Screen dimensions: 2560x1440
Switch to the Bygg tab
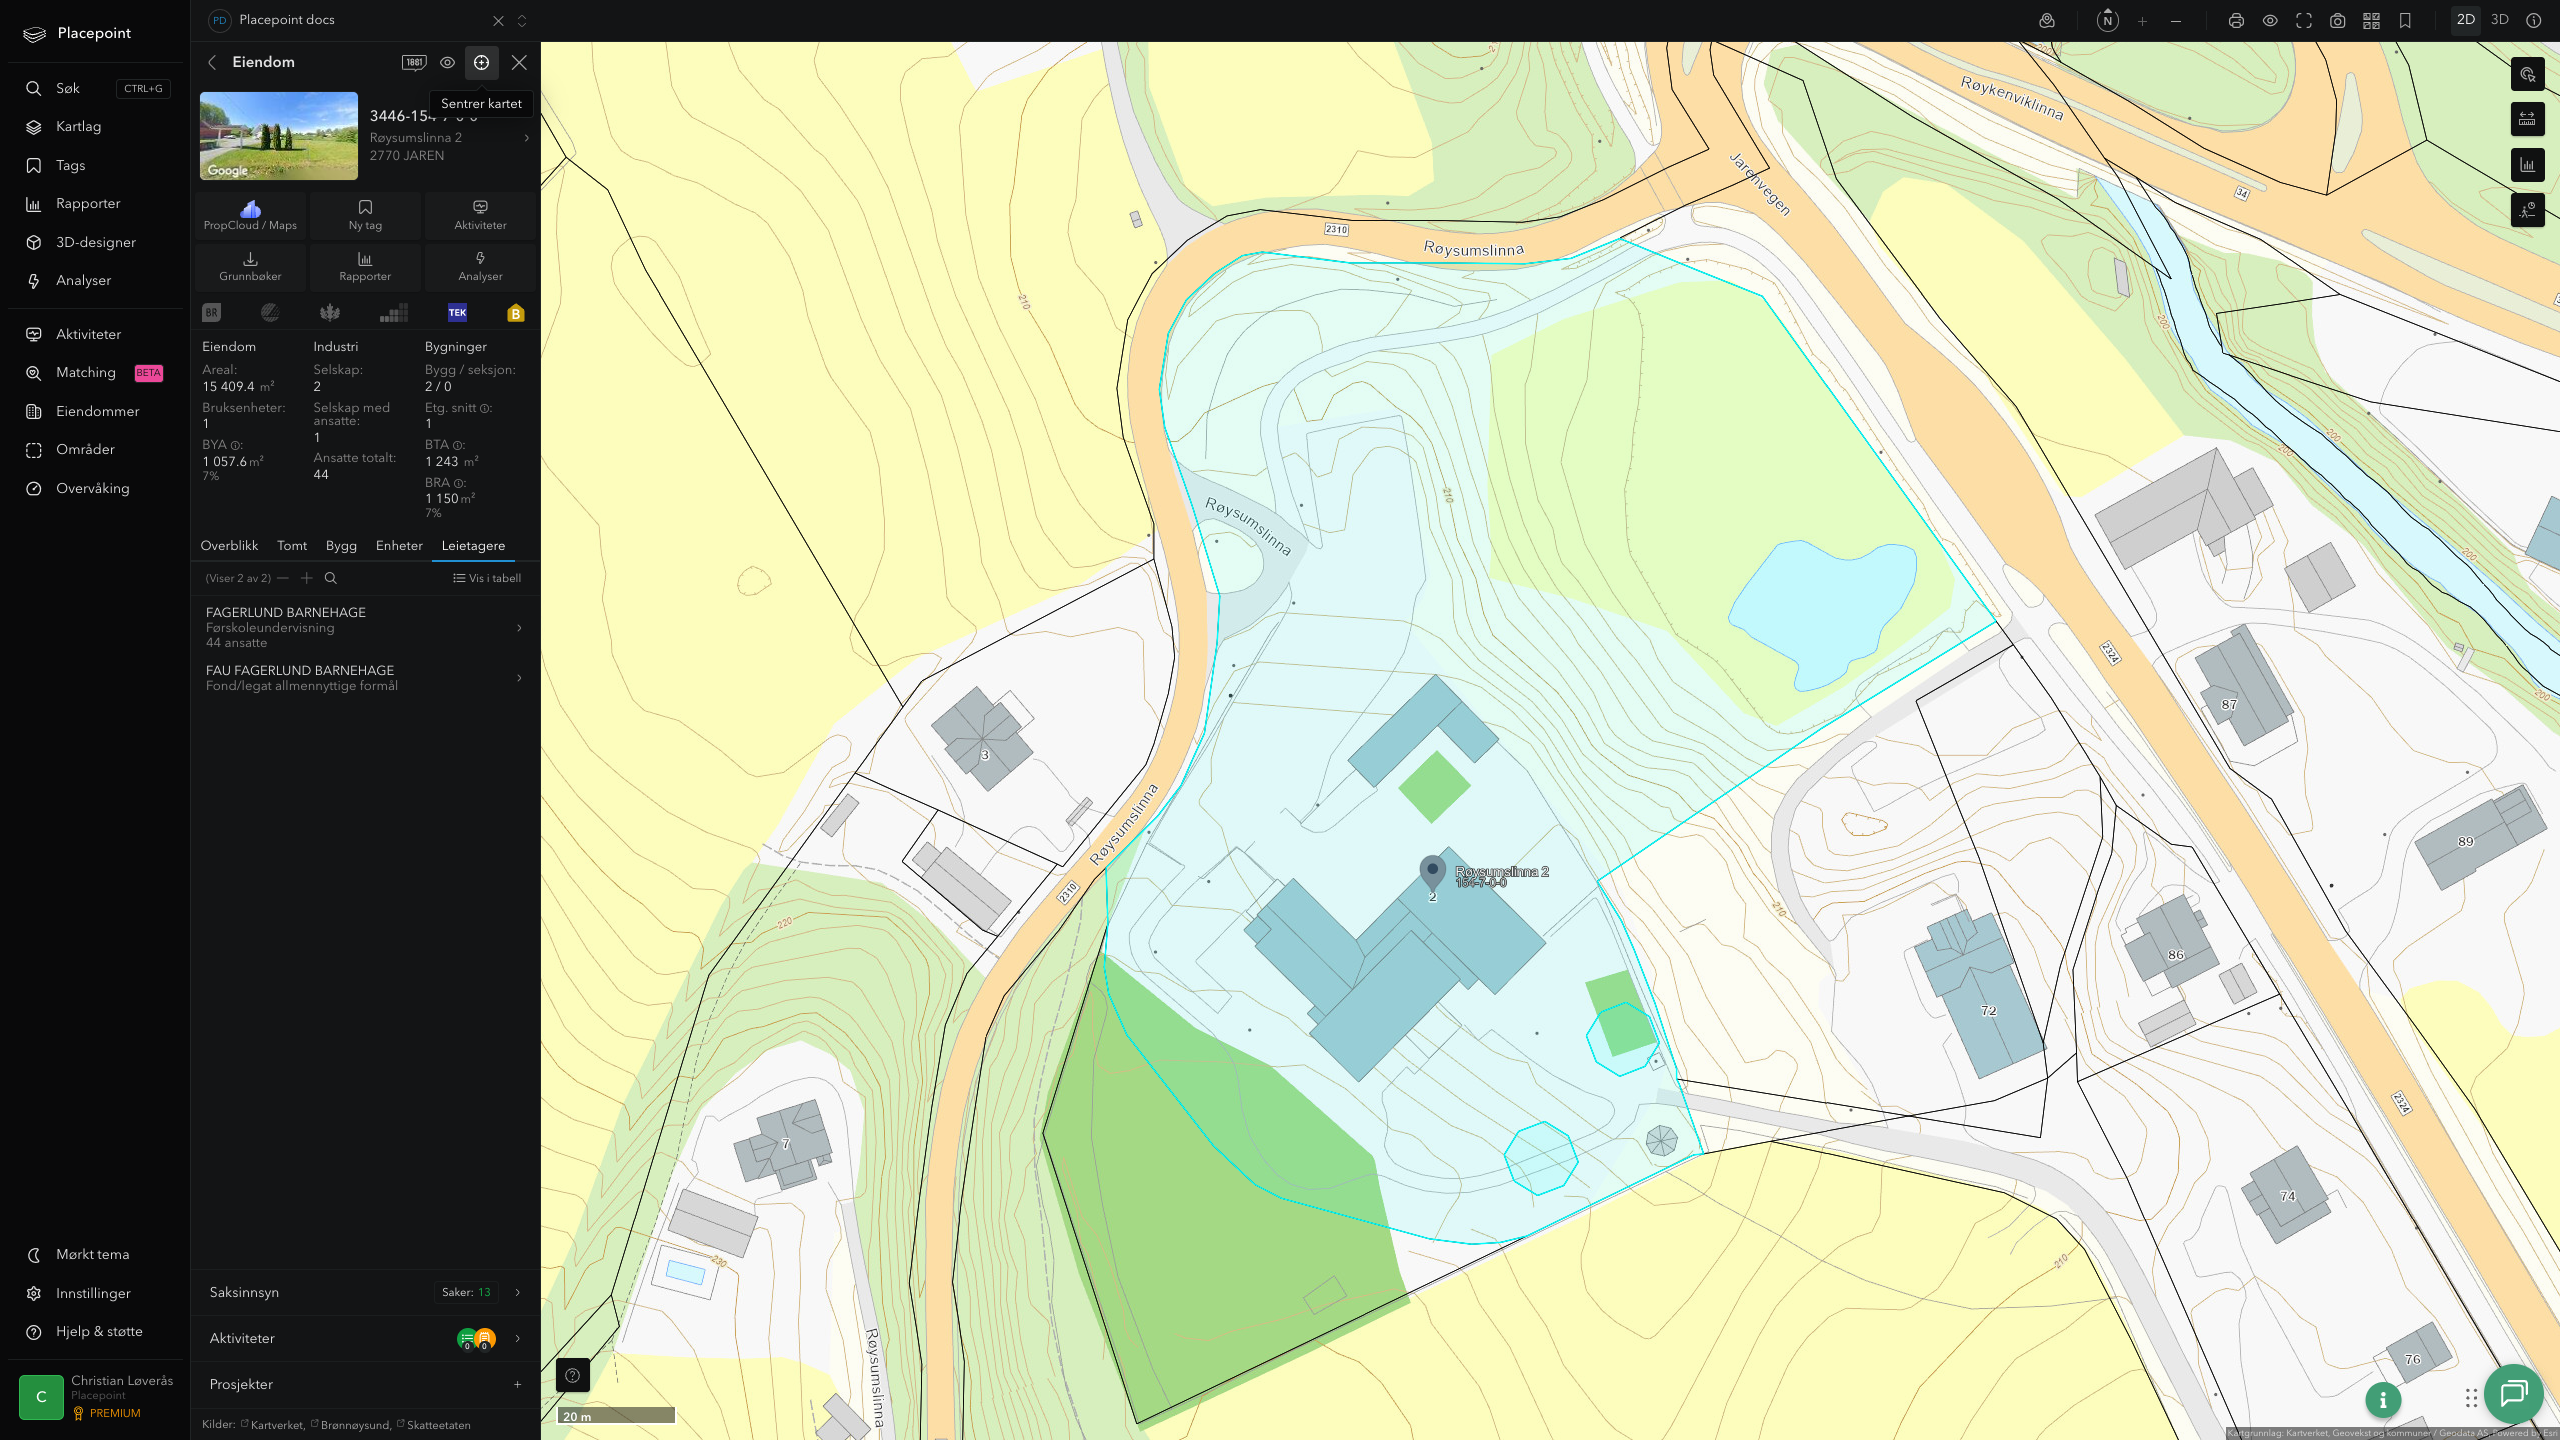point(341,546)
